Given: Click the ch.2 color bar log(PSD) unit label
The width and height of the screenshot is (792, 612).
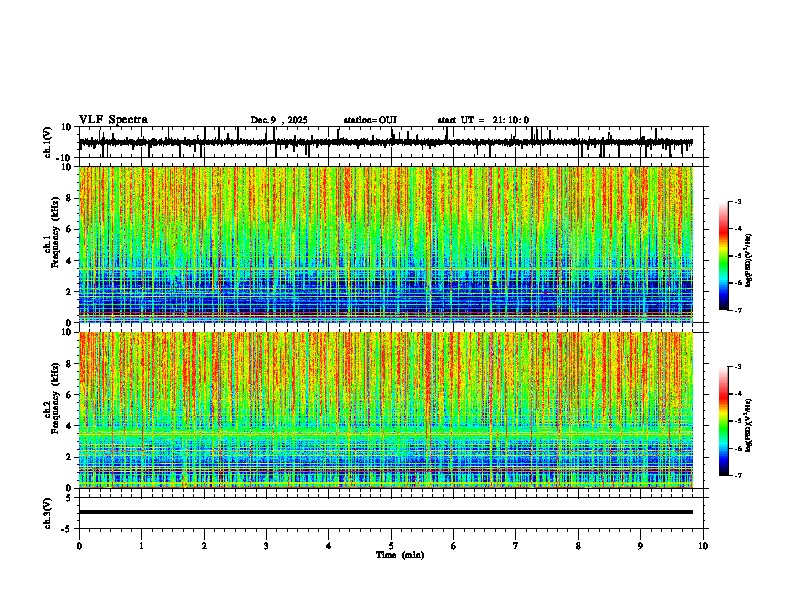Looking at the screenshot, I should click(749, 425).
